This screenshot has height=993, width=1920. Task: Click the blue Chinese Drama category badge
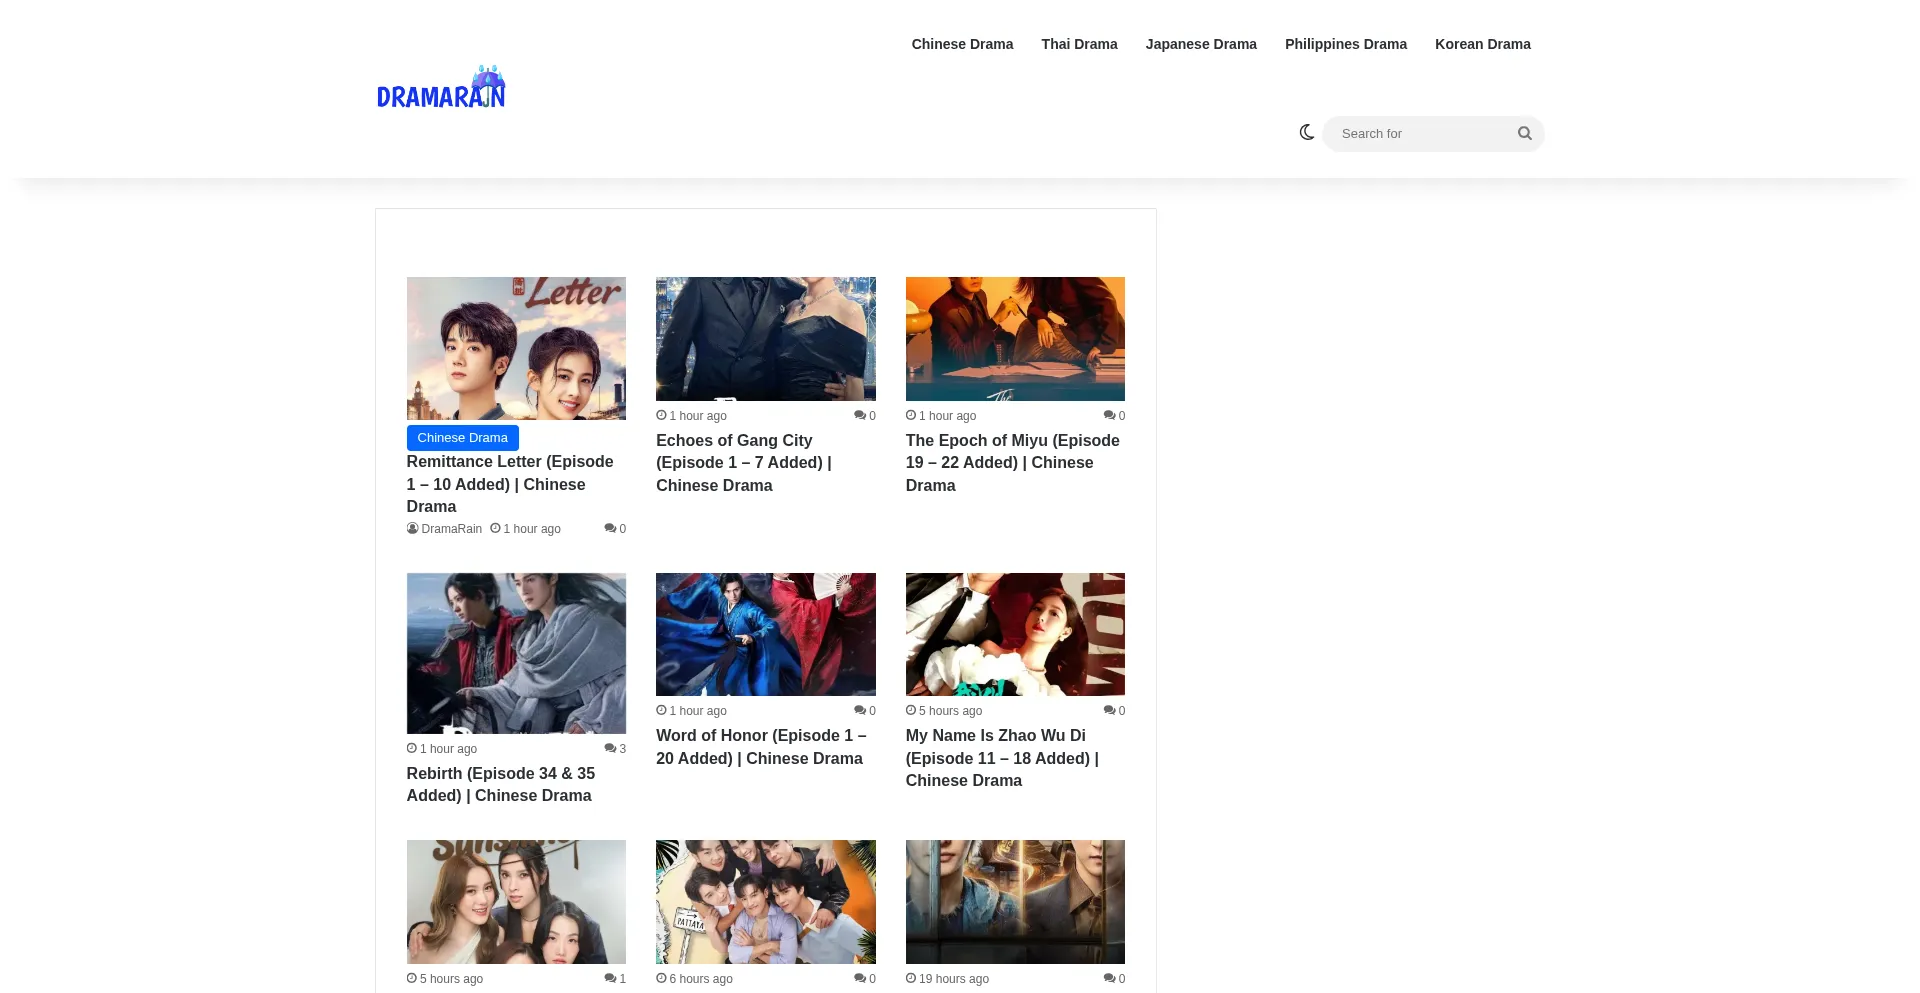click(x=463, y=438)
